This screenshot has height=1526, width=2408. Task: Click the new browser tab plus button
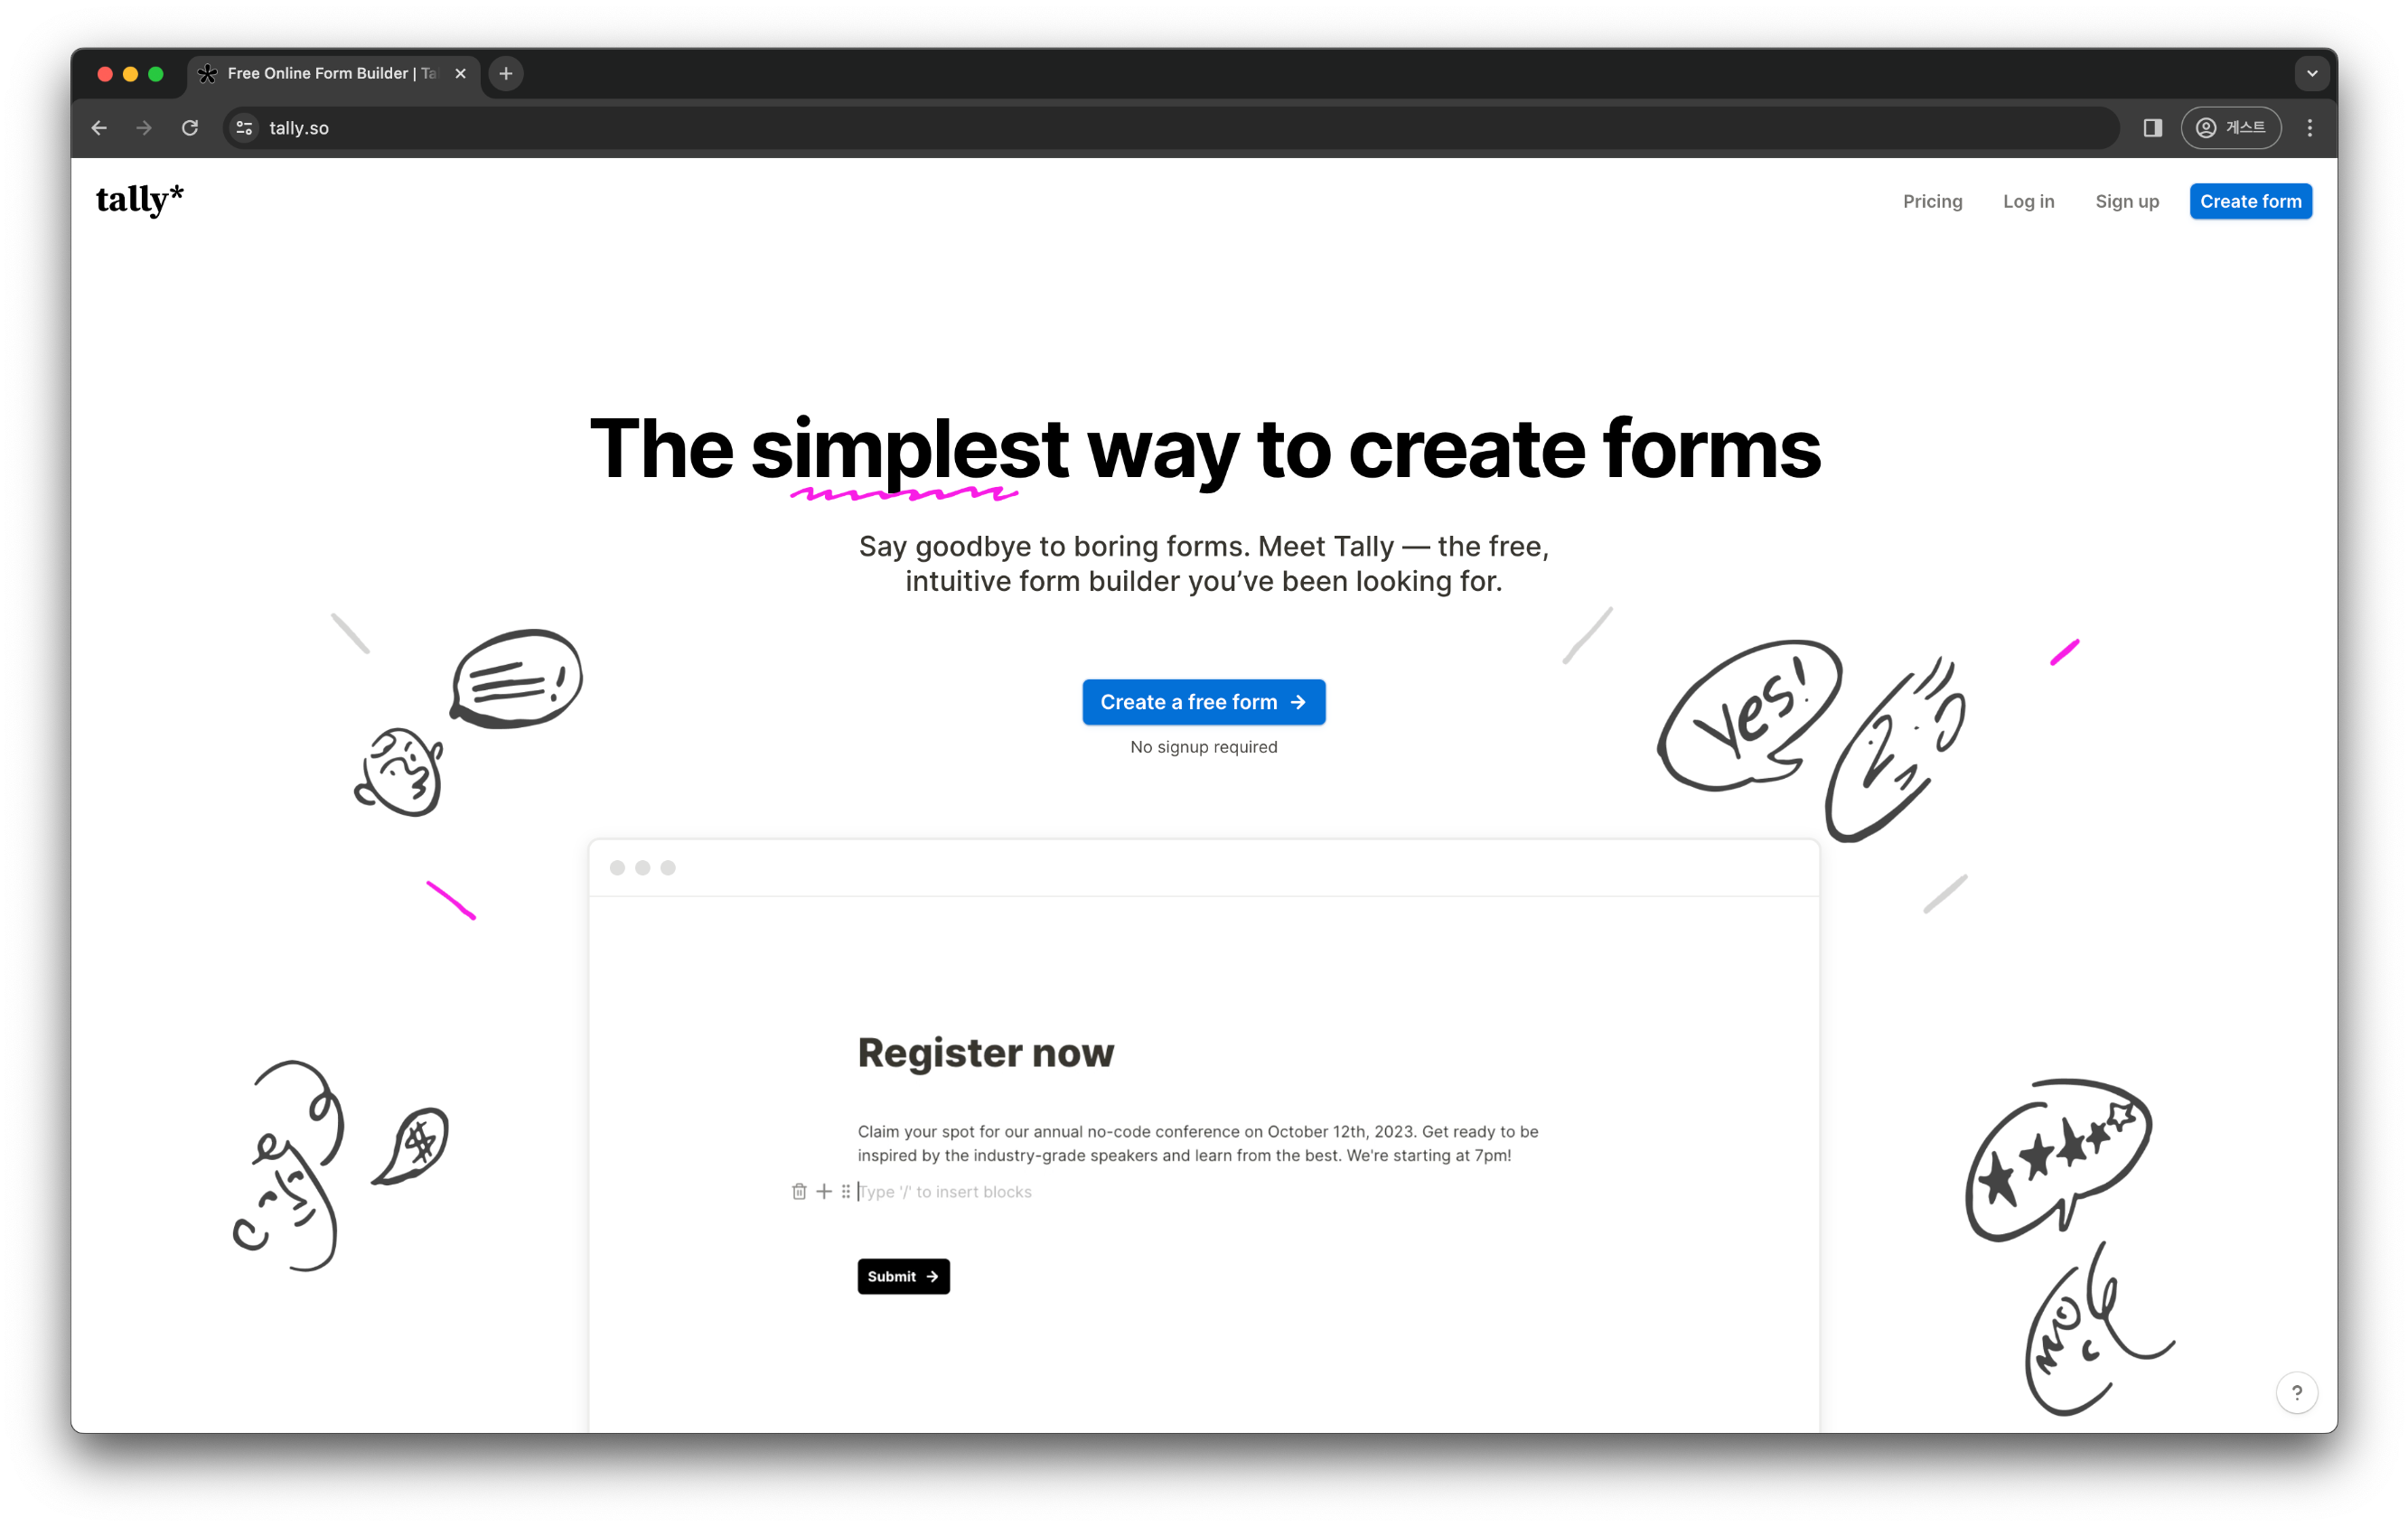pos(507,72)
